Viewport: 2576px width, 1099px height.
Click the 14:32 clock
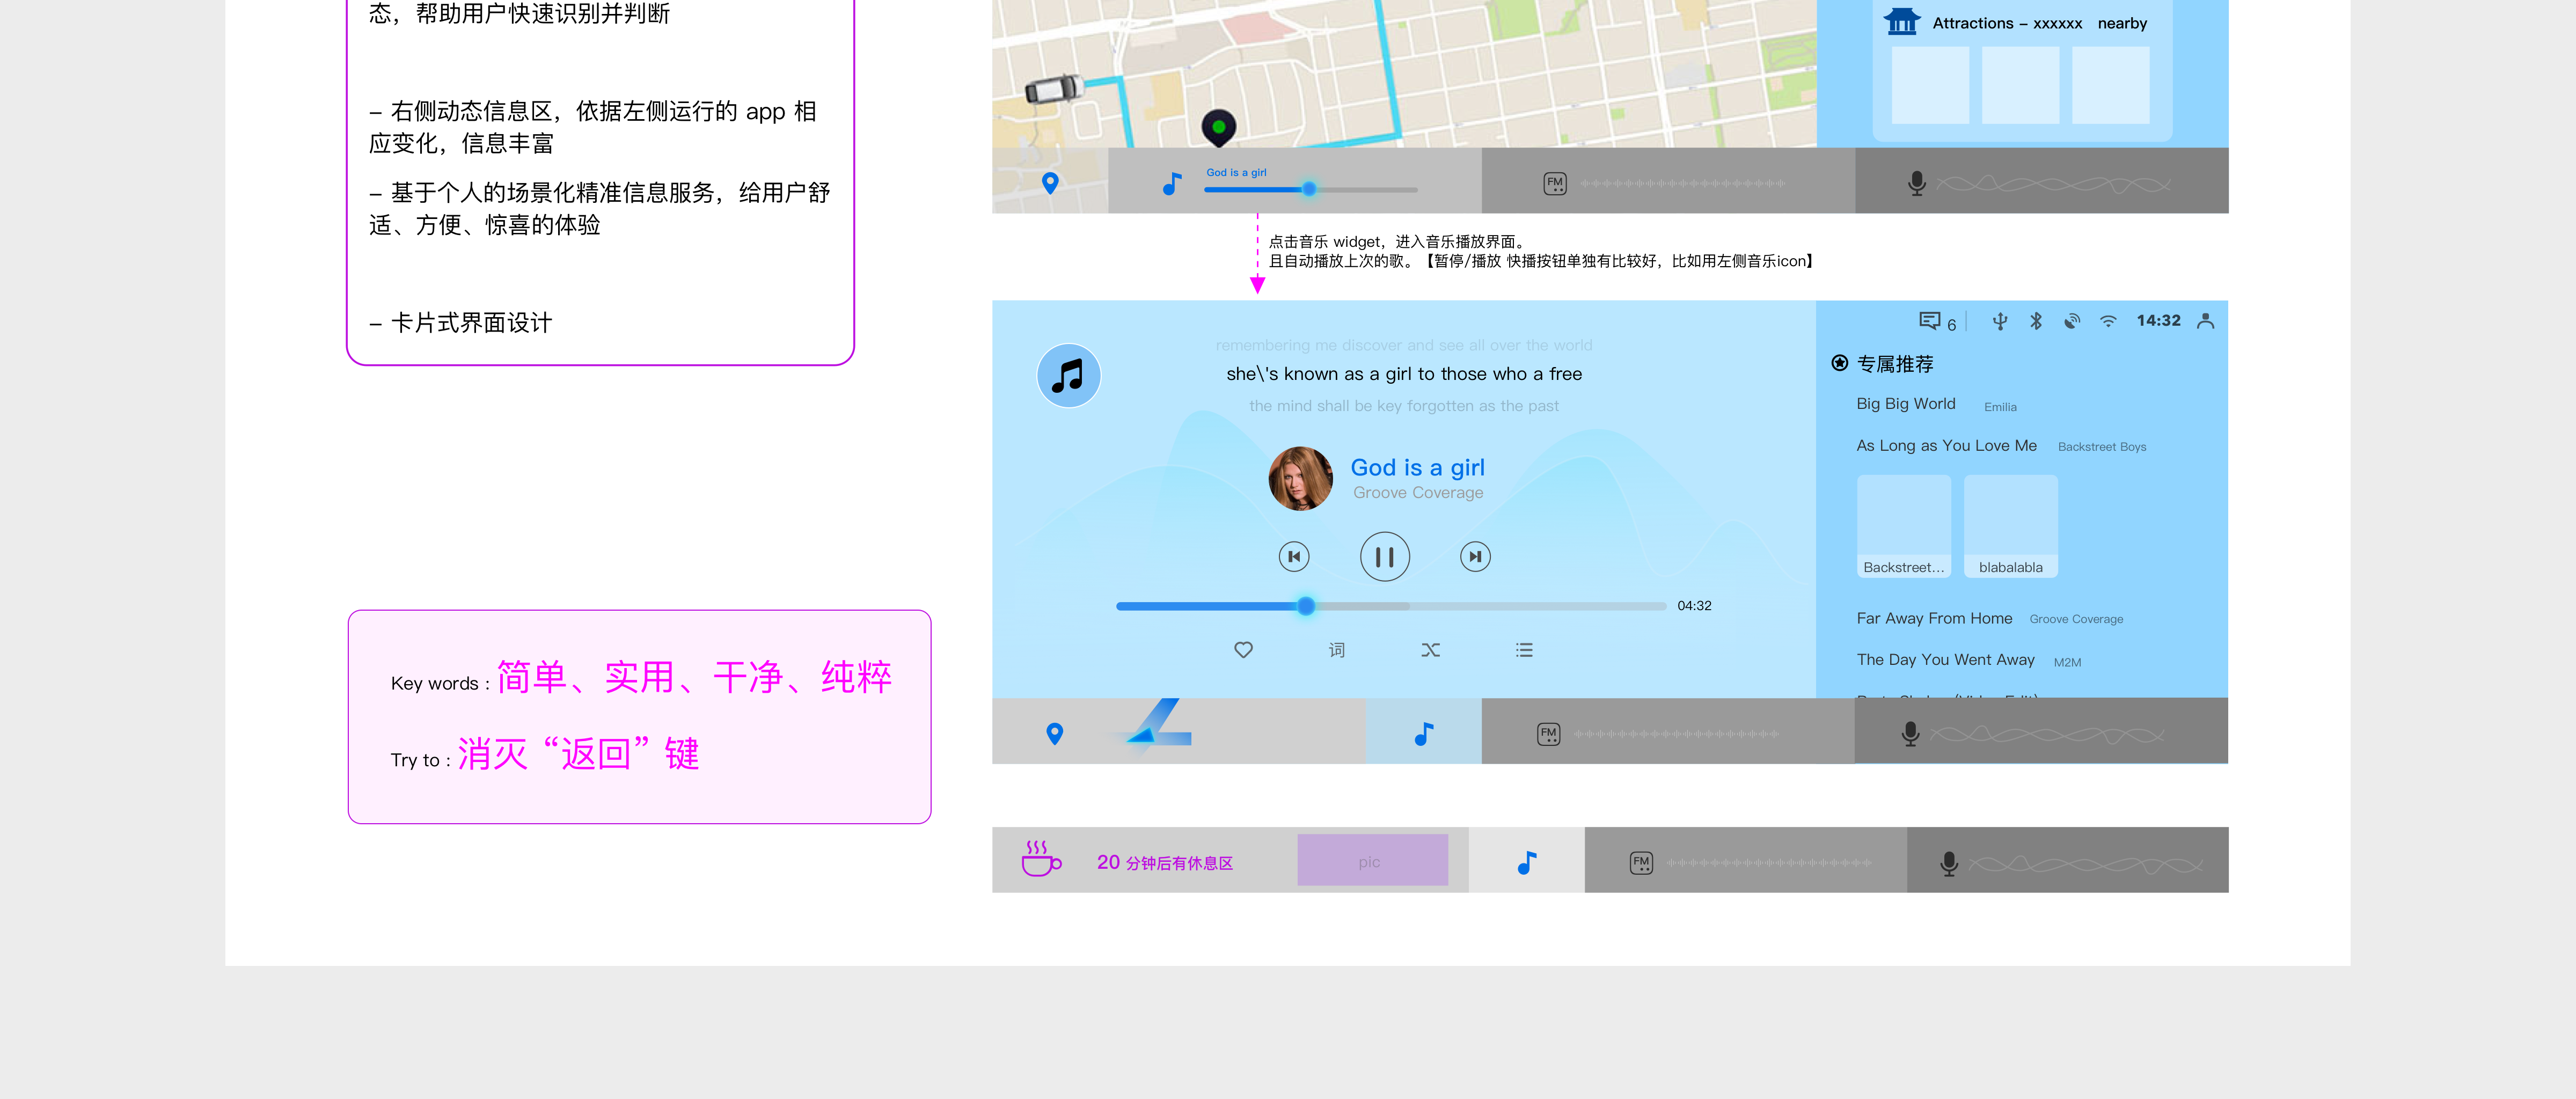[2158, 321]
